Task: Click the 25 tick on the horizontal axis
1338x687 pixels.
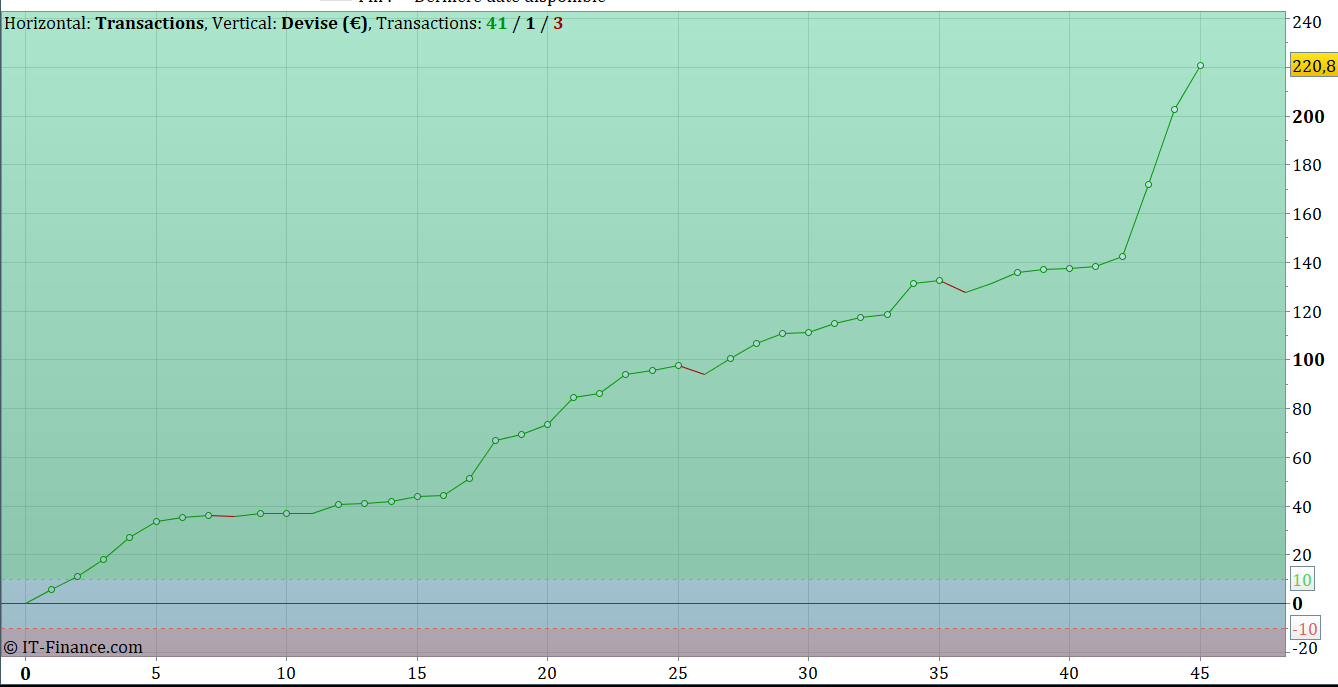Action: pos(678,673)
